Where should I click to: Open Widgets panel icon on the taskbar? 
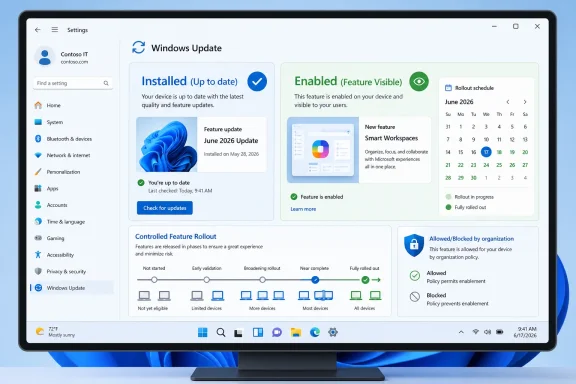pos(258,333)
